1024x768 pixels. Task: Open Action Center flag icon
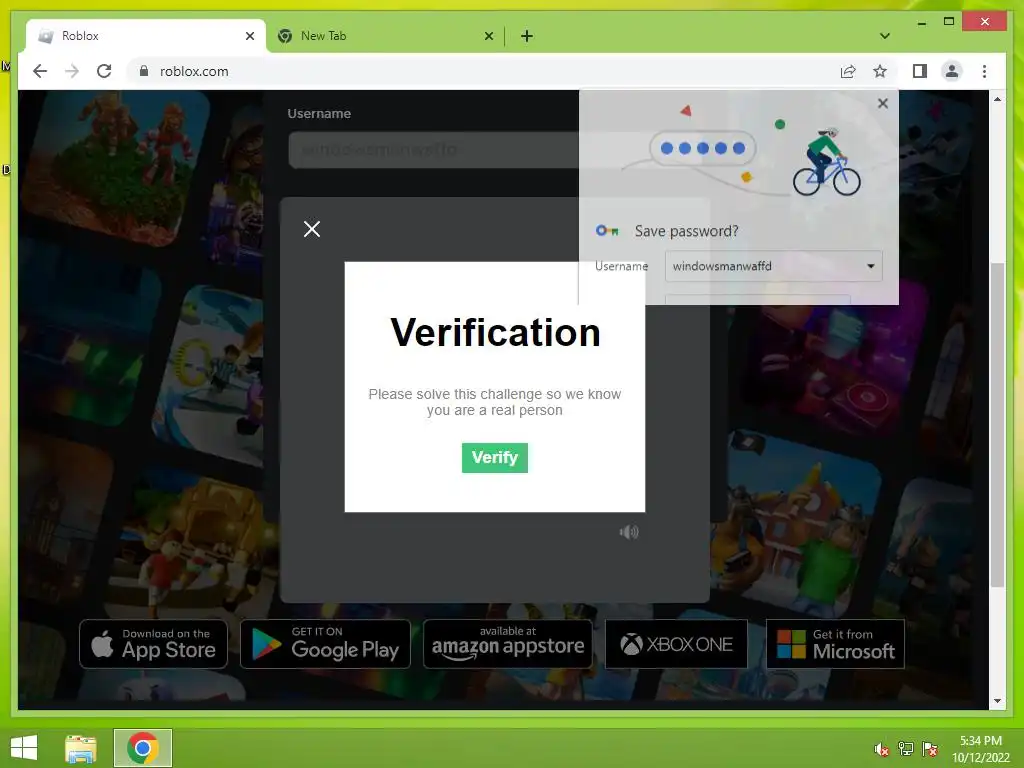coord(929,749)
